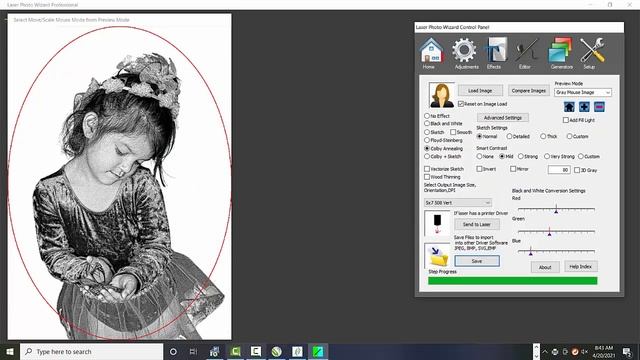The height and width of the screenshot is (360, 640).
Task: Open Advanced Settings
Action: pos(502,118)
